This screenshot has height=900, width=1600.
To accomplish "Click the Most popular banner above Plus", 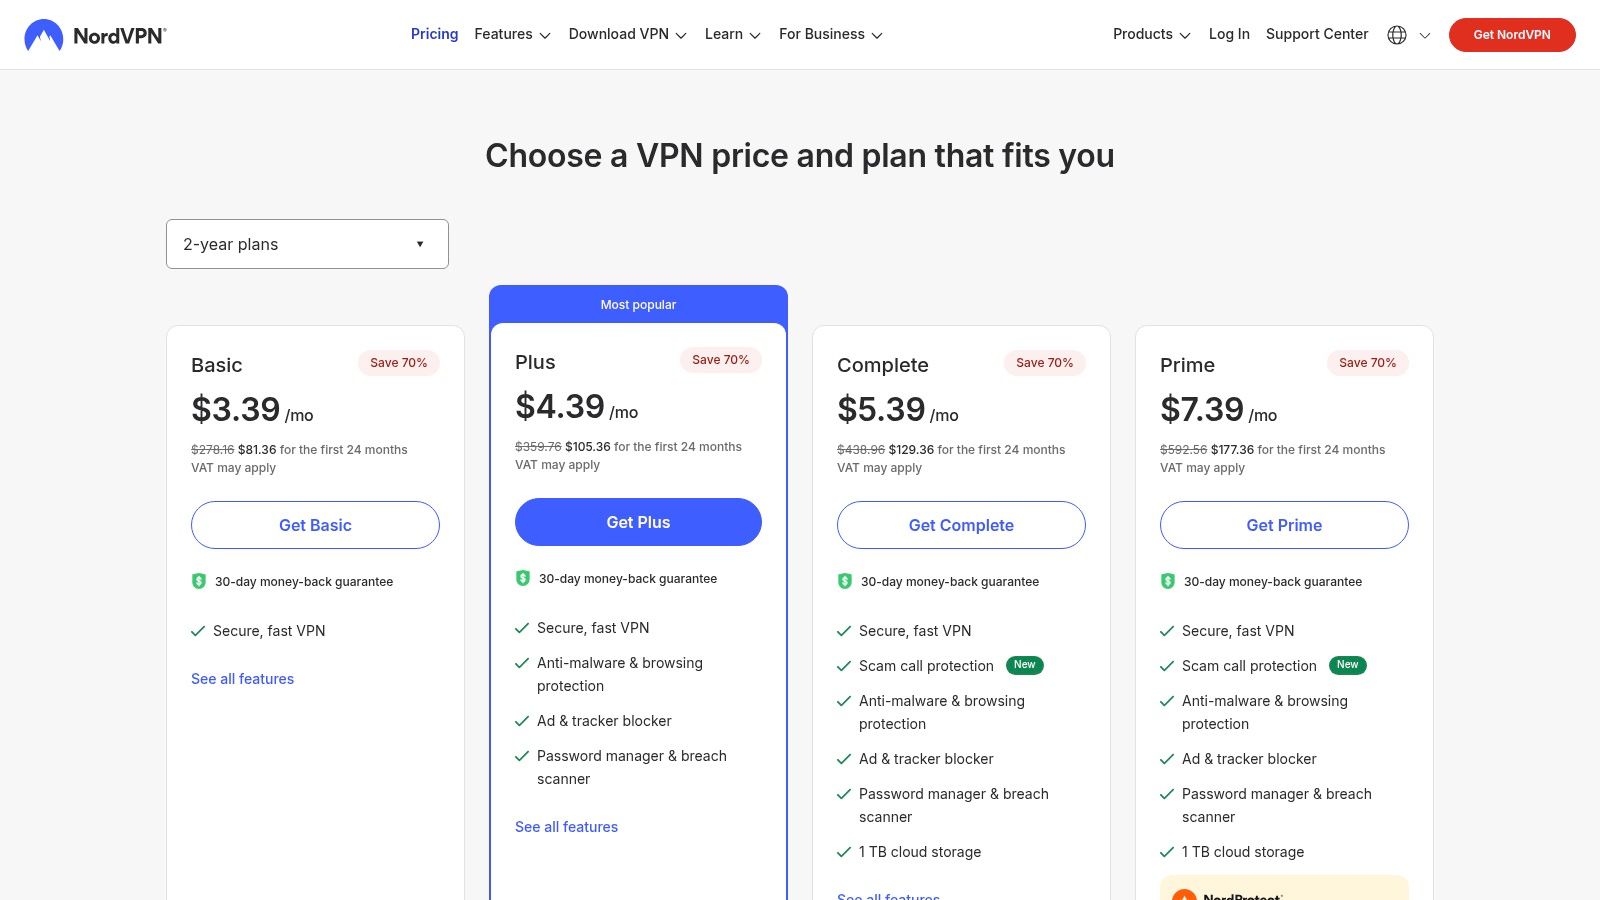I will (x=638, y=304).
